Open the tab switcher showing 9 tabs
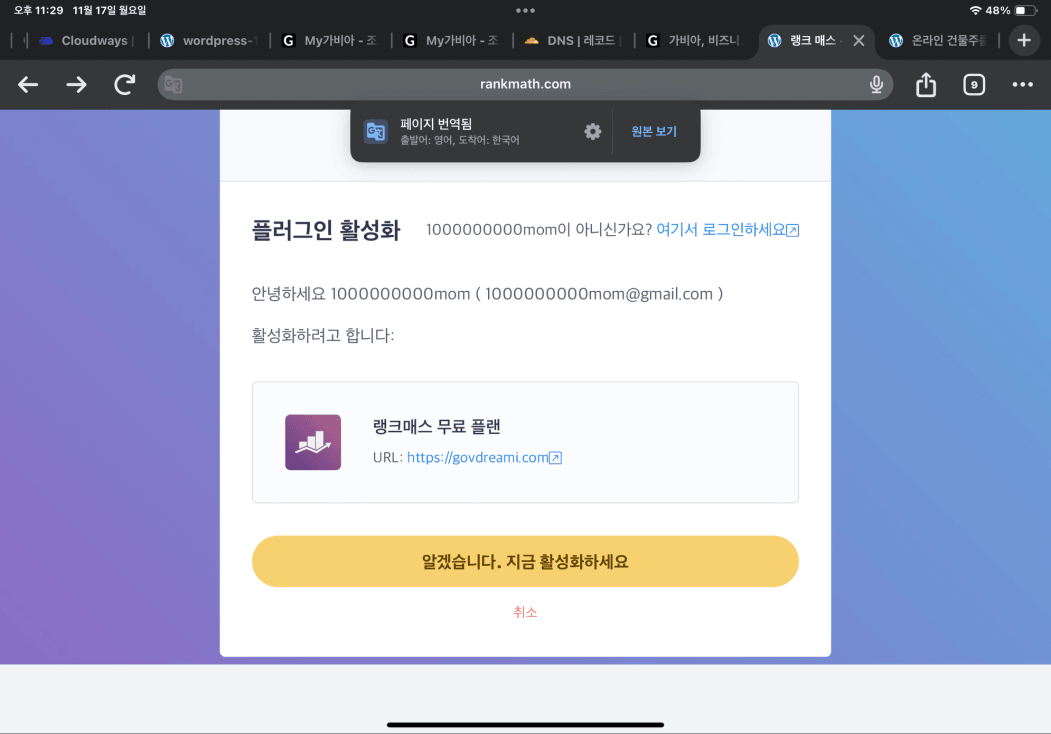This screenshot has height=734, width=1051. pos(974,85)
